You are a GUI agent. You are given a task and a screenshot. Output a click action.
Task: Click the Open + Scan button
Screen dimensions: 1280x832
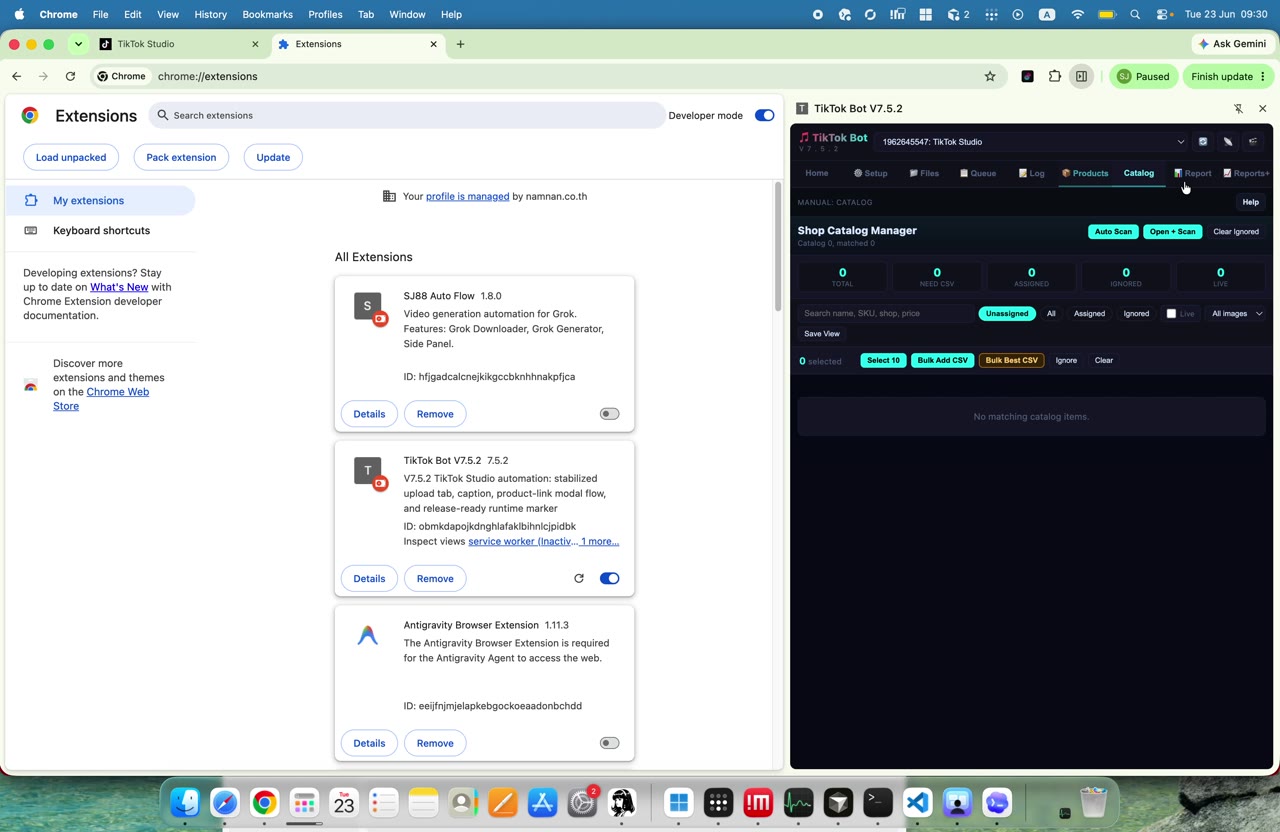click(1172, 231)
